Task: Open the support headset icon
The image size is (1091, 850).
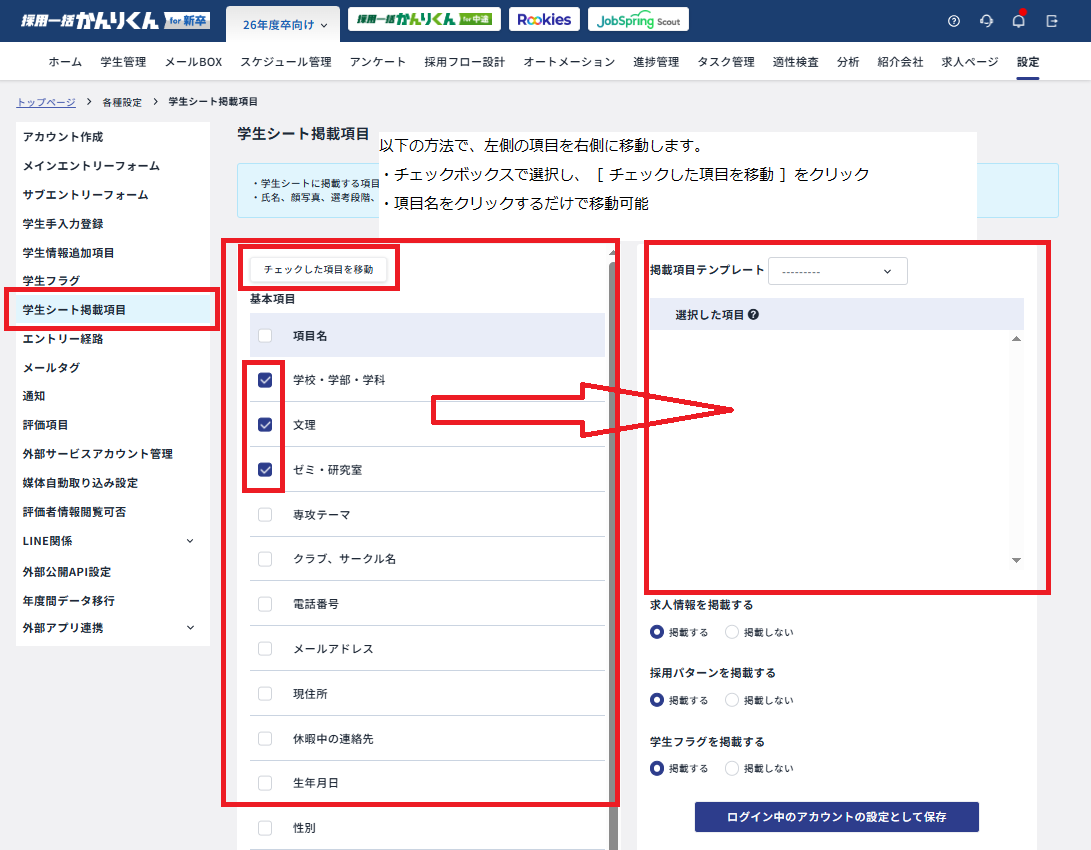Action: click(x=986, y=20)
